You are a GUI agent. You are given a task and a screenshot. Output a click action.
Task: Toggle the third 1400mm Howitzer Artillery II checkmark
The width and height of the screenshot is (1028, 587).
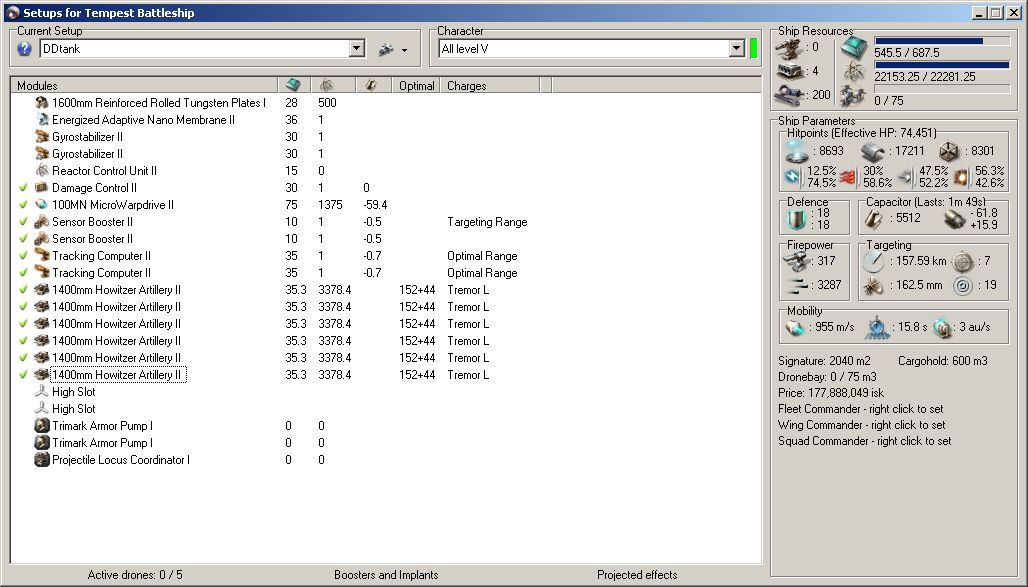pyautogui.click(x=24, y=324)
